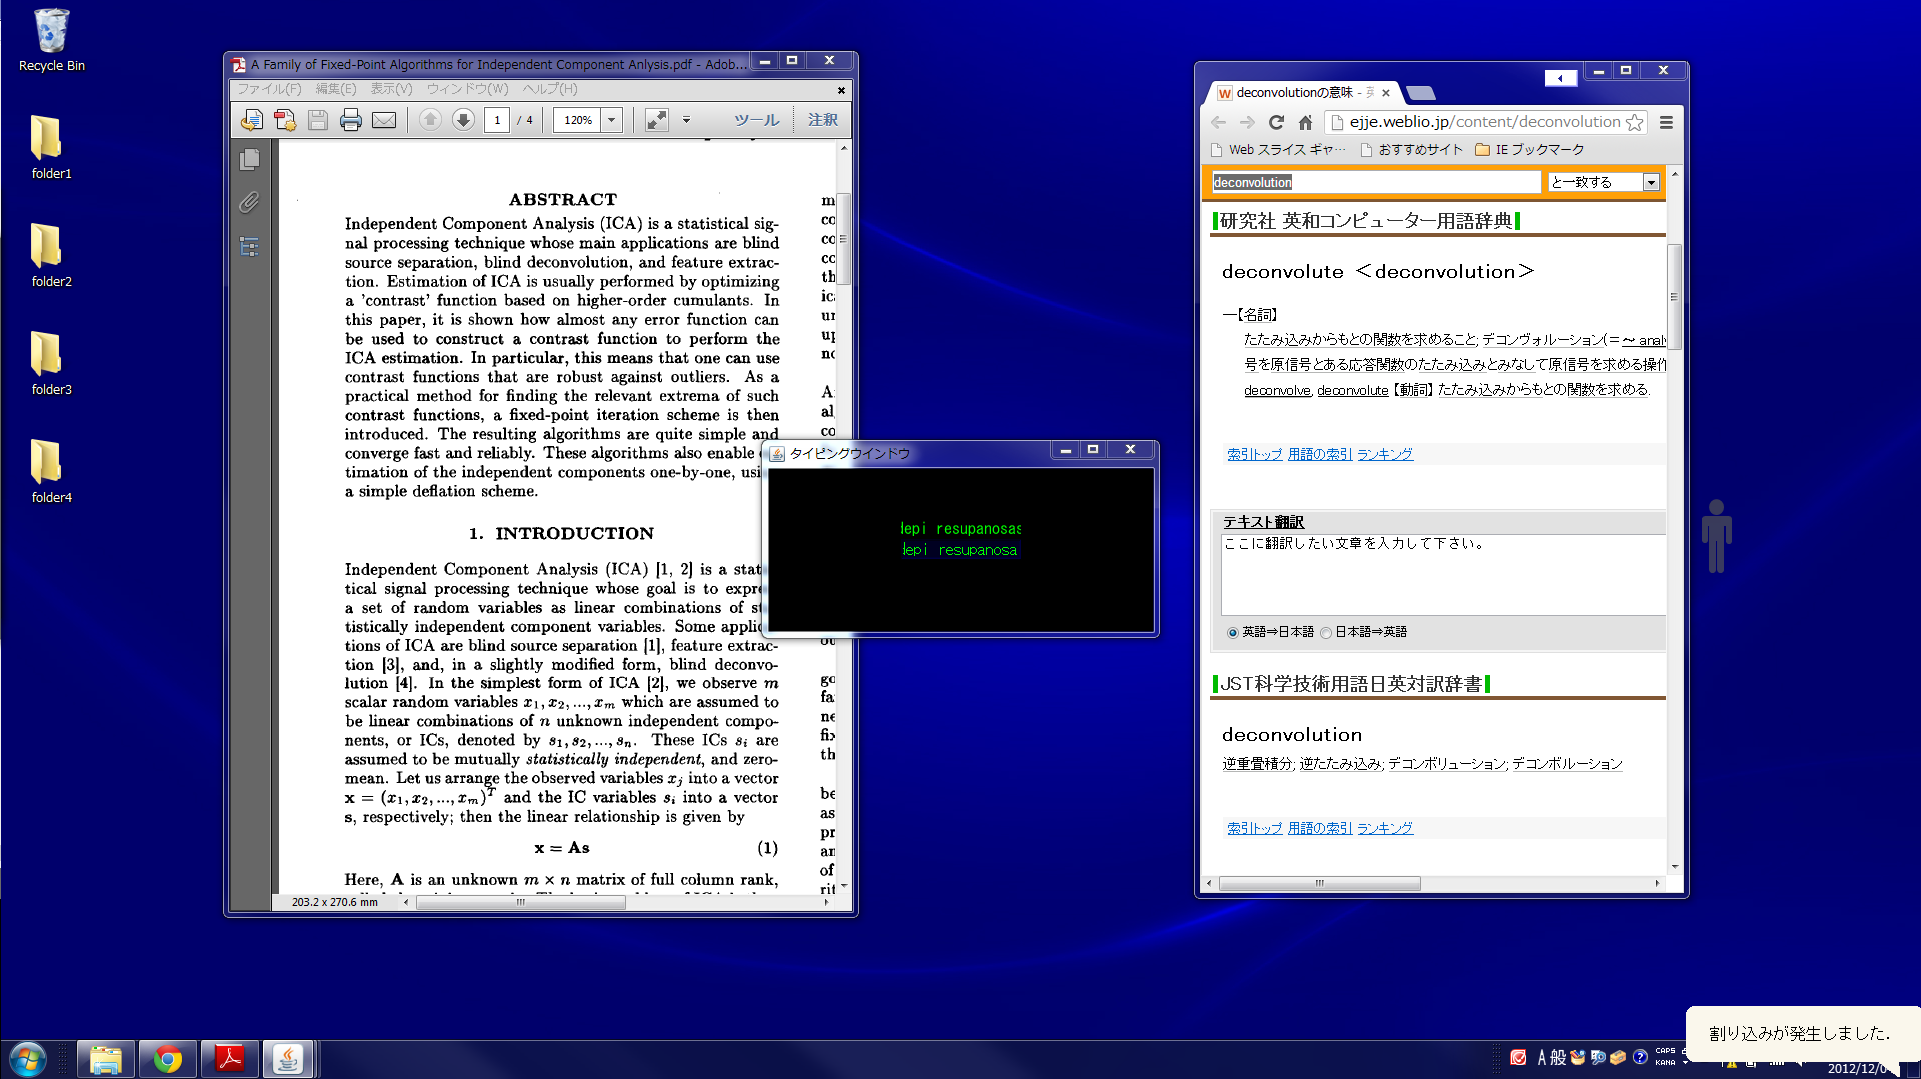Bookmark page with the star icon

[1634, 122]
